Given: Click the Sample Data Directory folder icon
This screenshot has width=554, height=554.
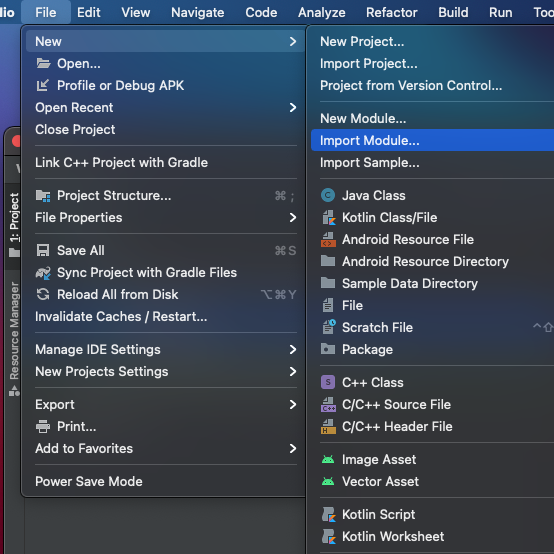Looking at the screenshot, I should coord(328,283).
